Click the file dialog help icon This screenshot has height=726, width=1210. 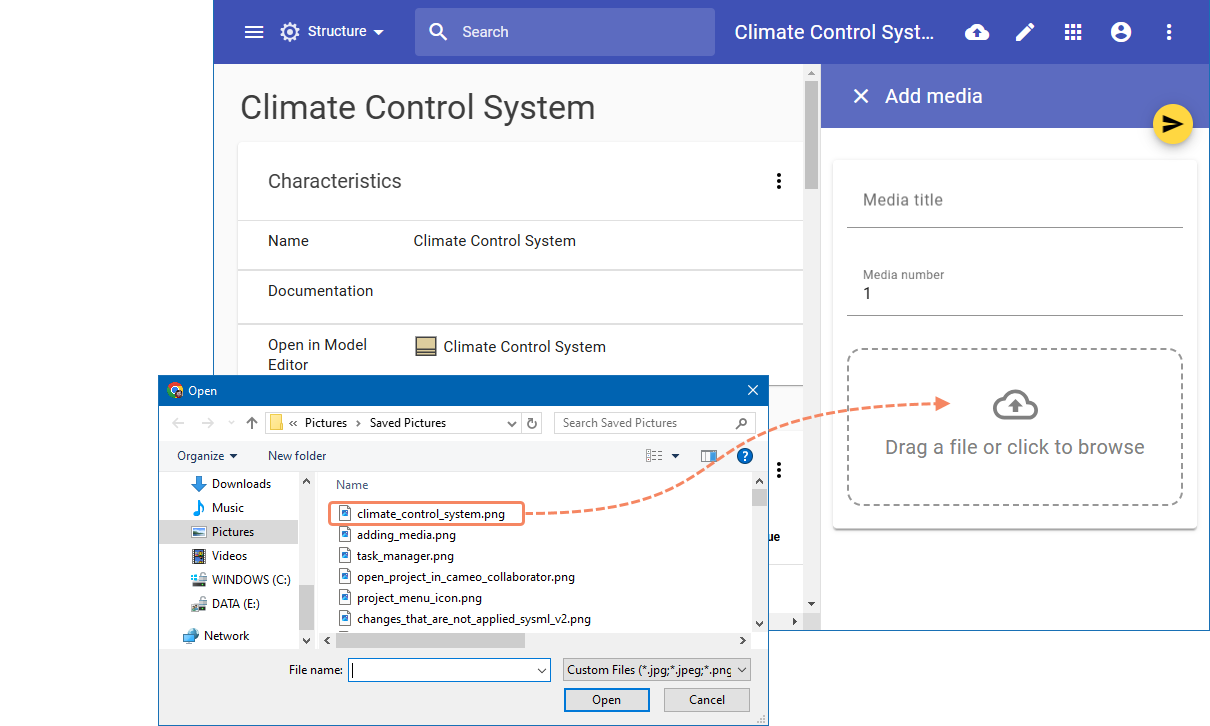click(x=744, y=456)
